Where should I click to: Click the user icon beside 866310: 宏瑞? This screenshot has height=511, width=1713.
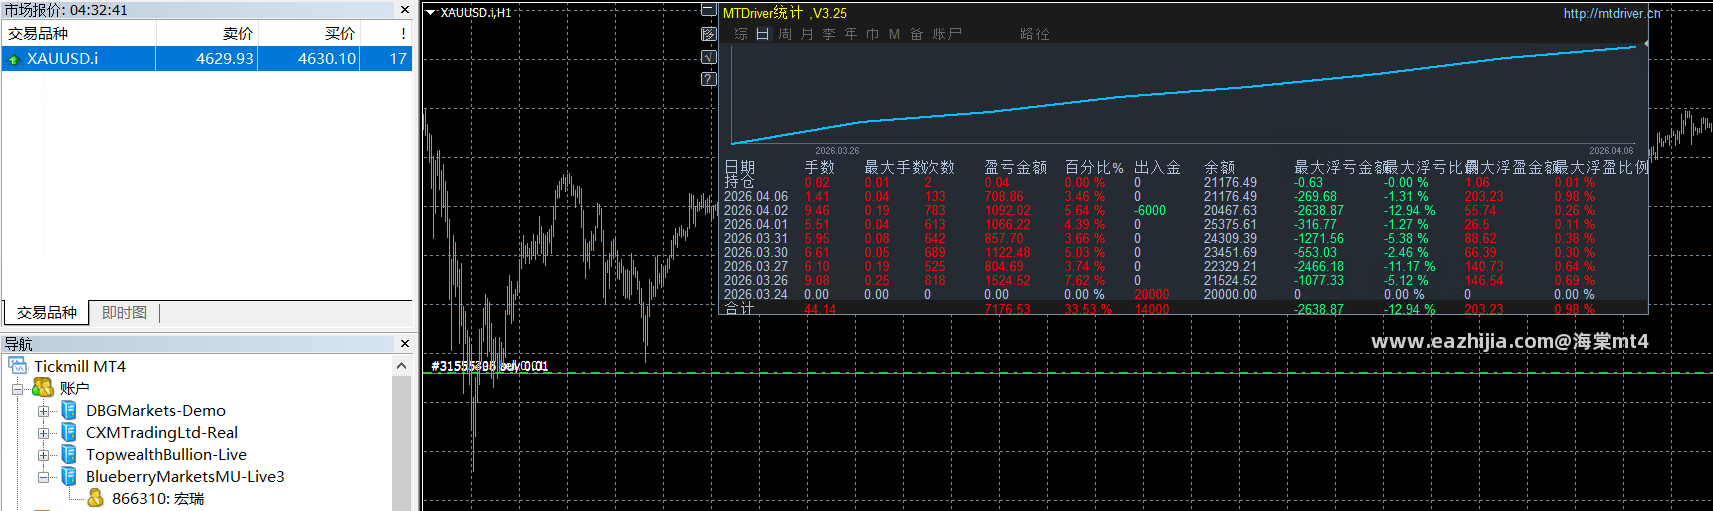click(95, 498)
